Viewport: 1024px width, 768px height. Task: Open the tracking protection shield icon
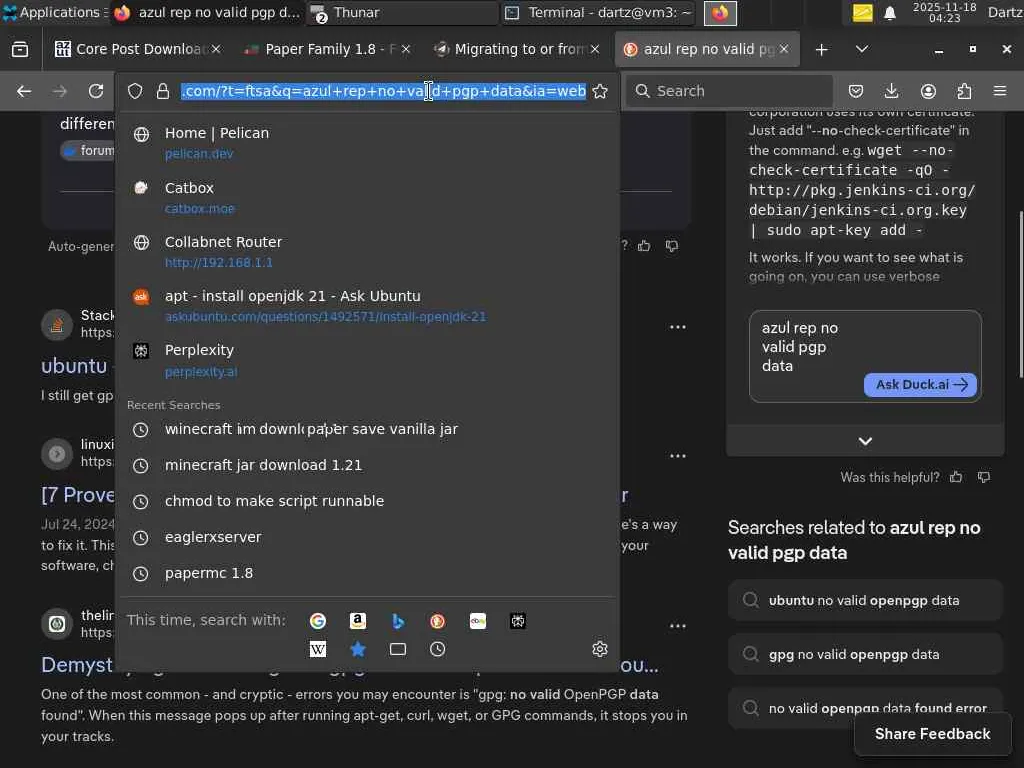click(135, 91)
